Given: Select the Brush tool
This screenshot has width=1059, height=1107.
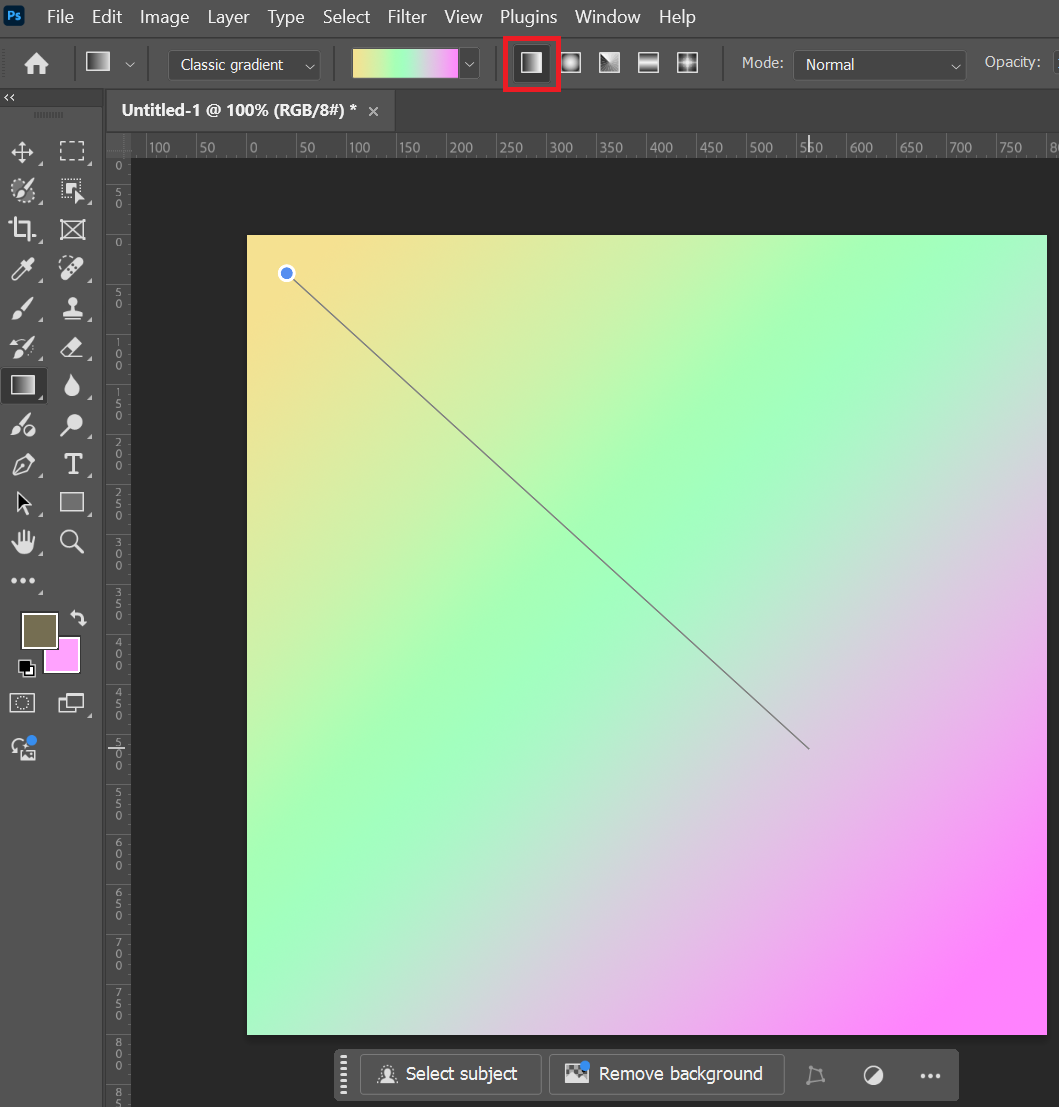Looking at the screenshot, I should pos(23,309).
